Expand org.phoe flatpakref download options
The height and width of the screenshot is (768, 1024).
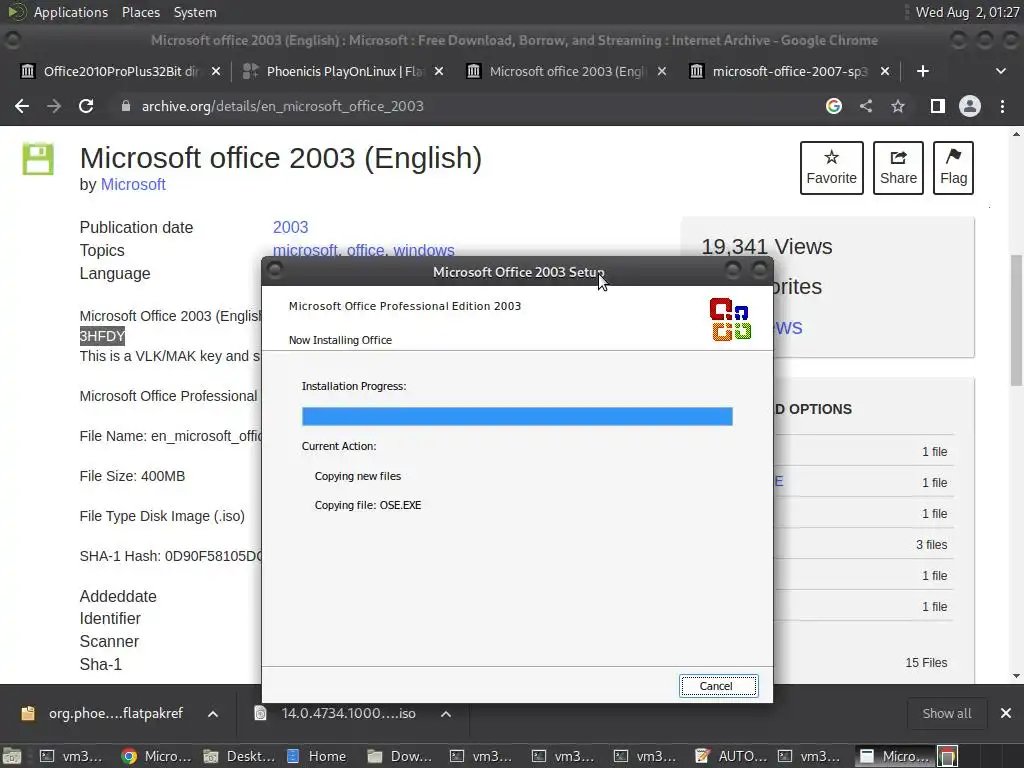point(213,714)
